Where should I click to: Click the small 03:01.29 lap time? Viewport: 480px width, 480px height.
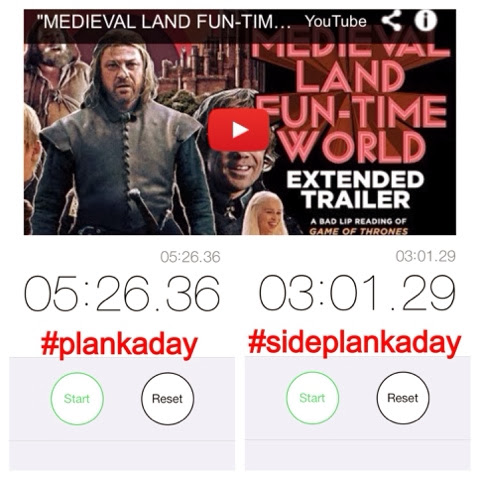pyautogui.click(x=426, y=256)
